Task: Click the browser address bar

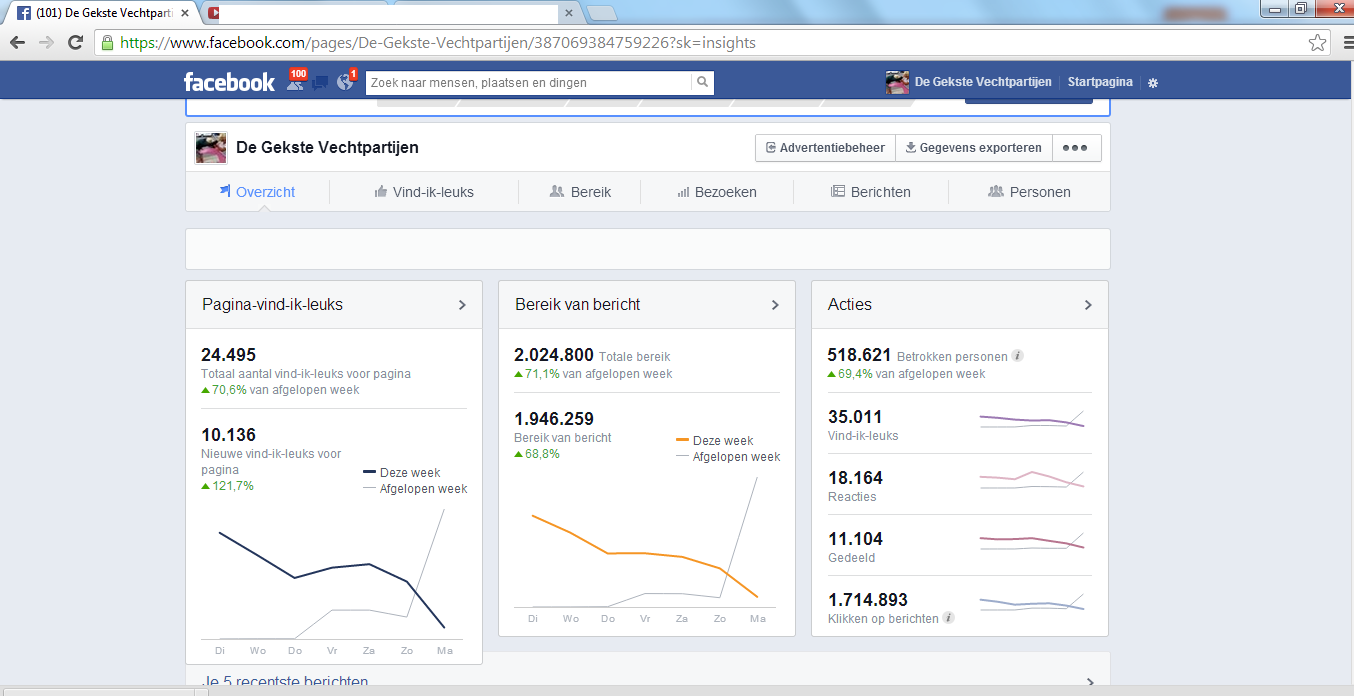Action: (x=712, y=43)
